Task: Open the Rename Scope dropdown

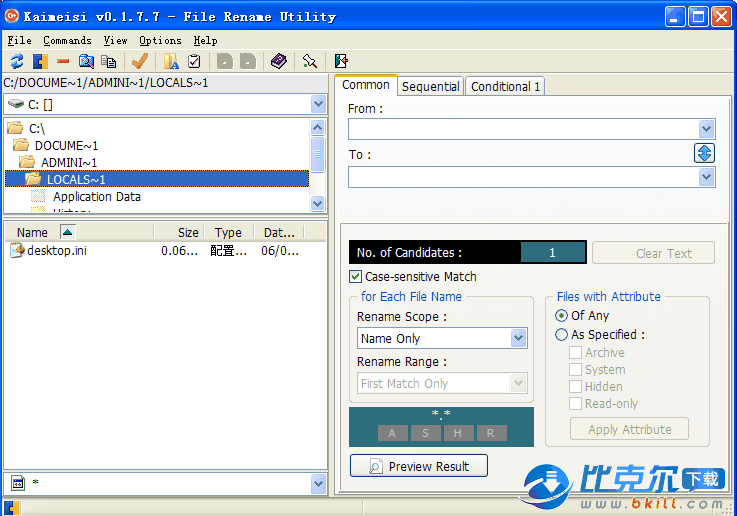Action: tap(518, 338)
